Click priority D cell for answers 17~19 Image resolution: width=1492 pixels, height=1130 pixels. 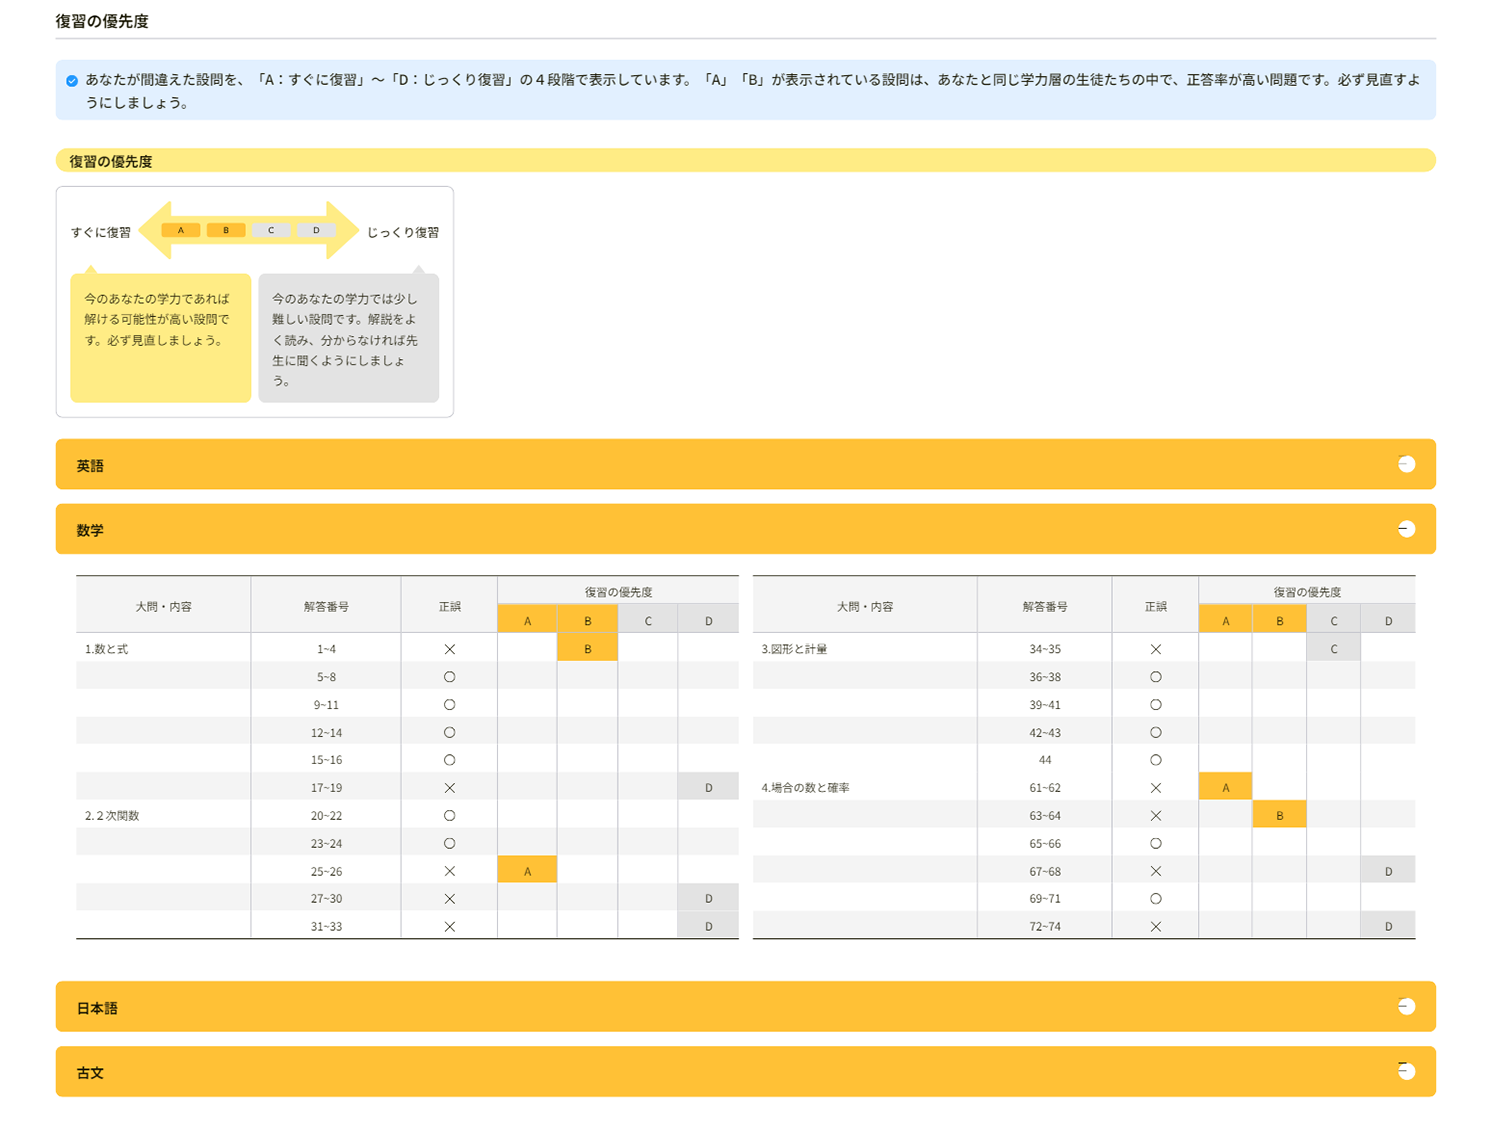pyautogui.click(x=708, y=788)
